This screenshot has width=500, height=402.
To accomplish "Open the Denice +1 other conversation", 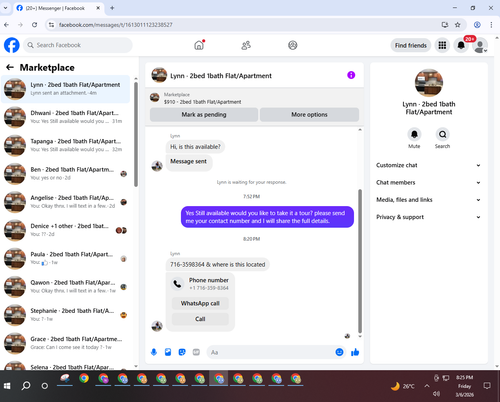I will 66,230.
